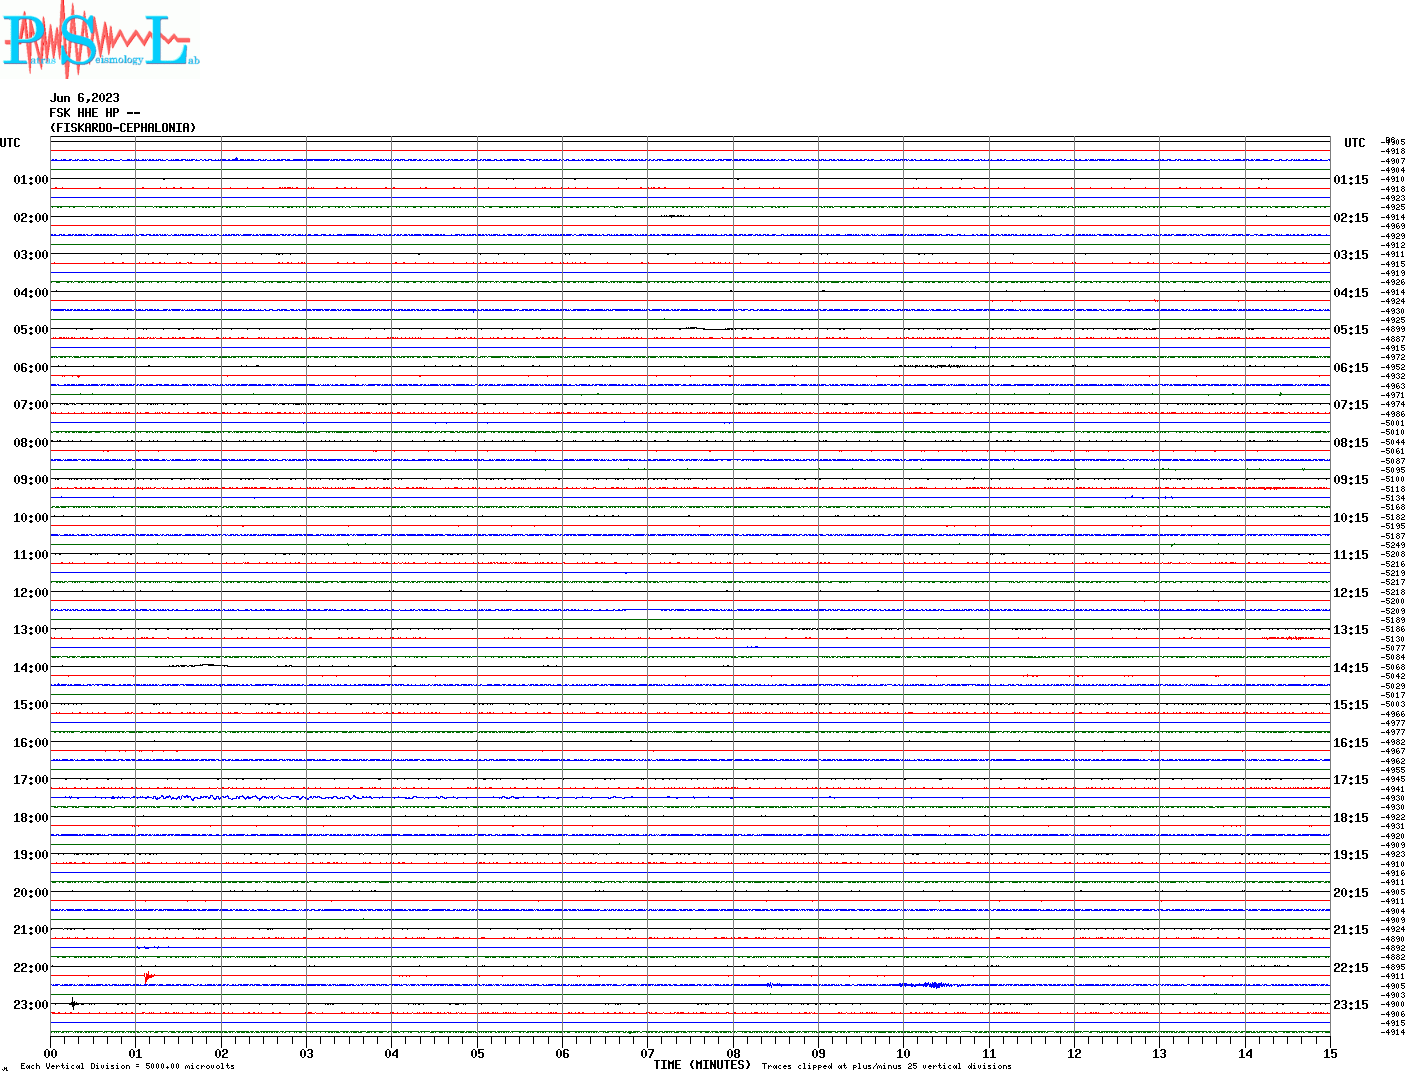Image resolution: width=1410 pixels, height=1080 pixels.
Task: Click minute tick '14' on time axis
Action: [1245, 1053]
